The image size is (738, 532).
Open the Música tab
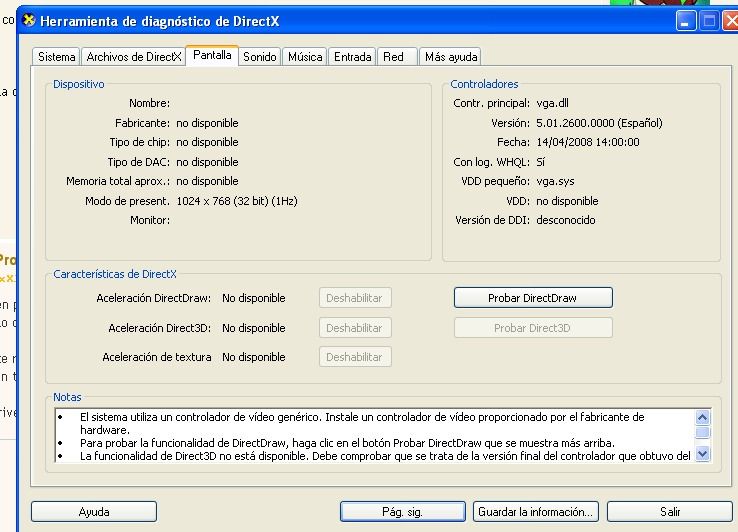pos(305,57)
